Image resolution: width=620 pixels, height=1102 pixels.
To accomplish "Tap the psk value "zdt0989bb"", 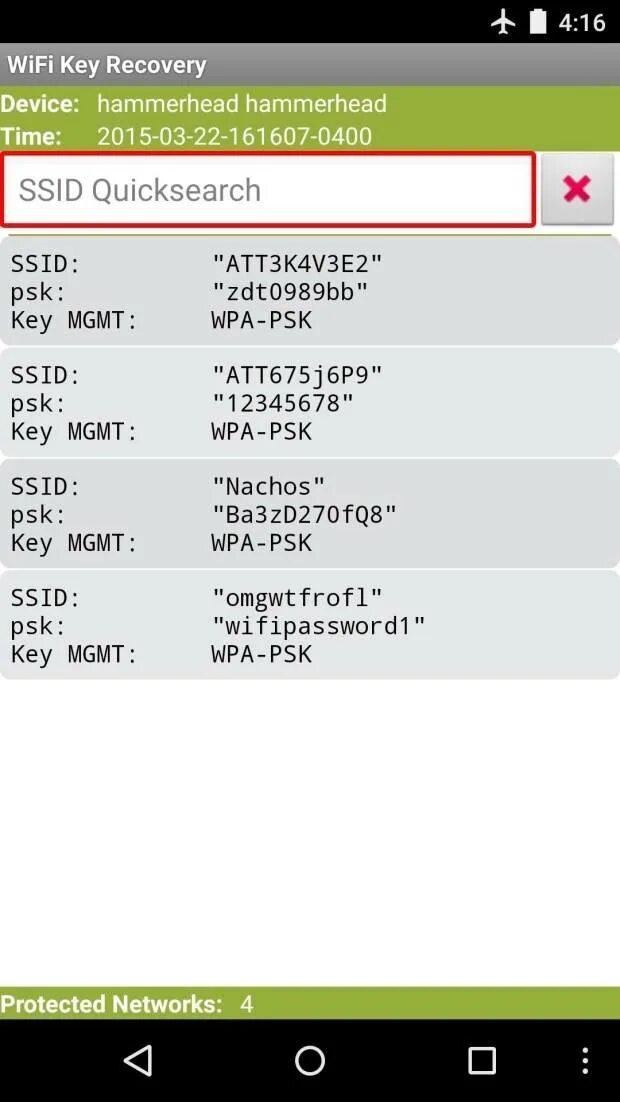I will [x=290, y=292].
